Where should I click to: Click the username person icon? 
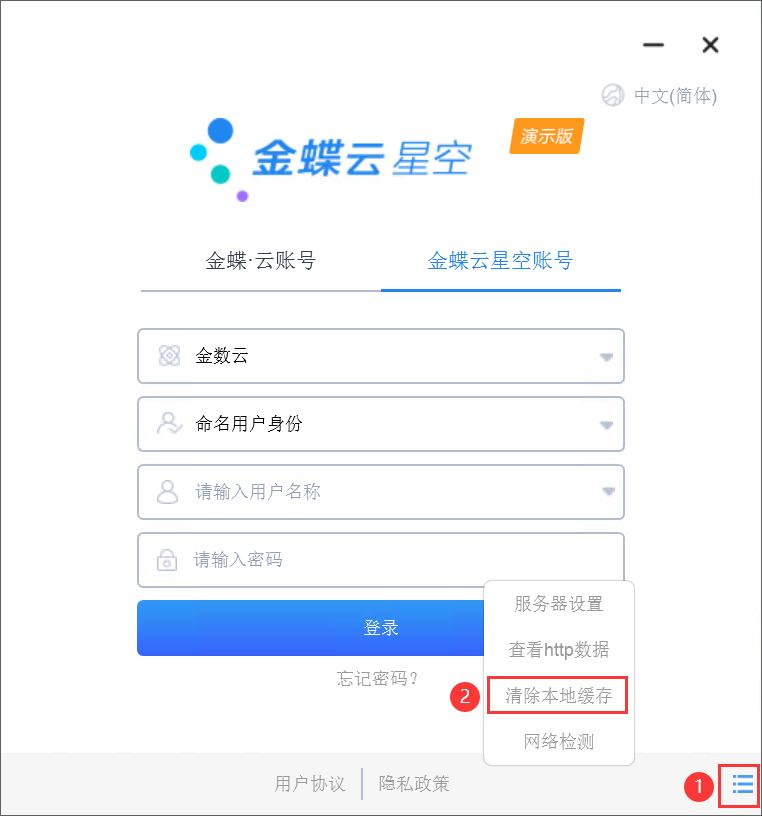(168, 492)
